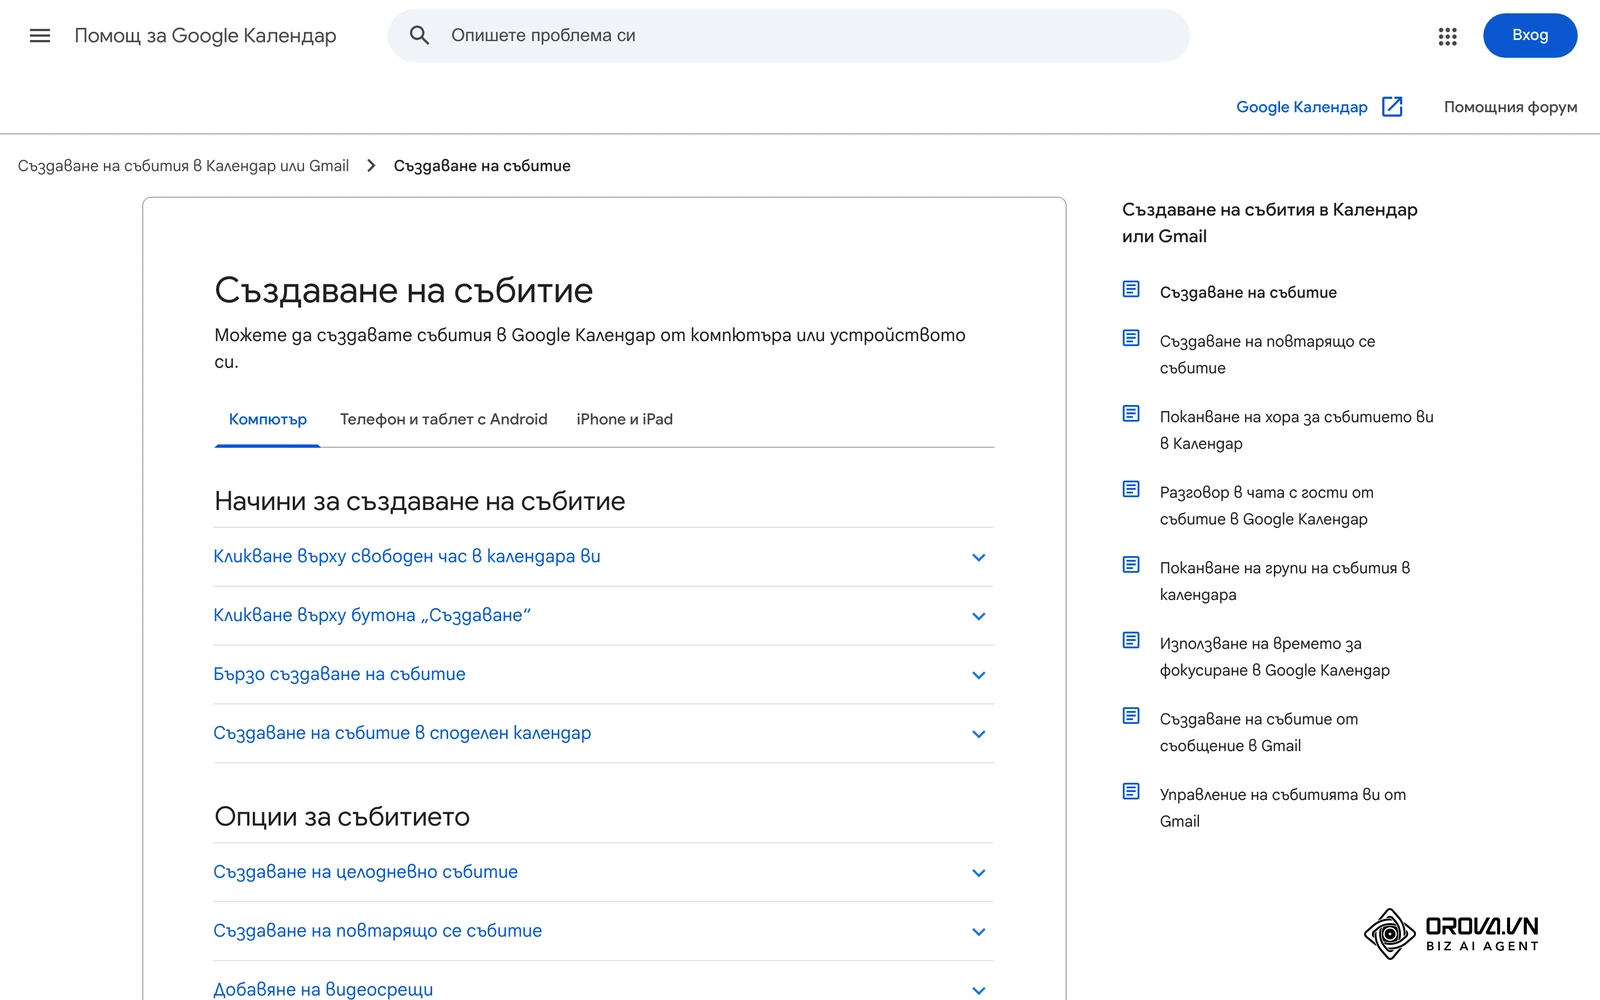Click article icon for Използване на времето за фокусиране
1600x1000 pixels.
(x=1131, y=641)
